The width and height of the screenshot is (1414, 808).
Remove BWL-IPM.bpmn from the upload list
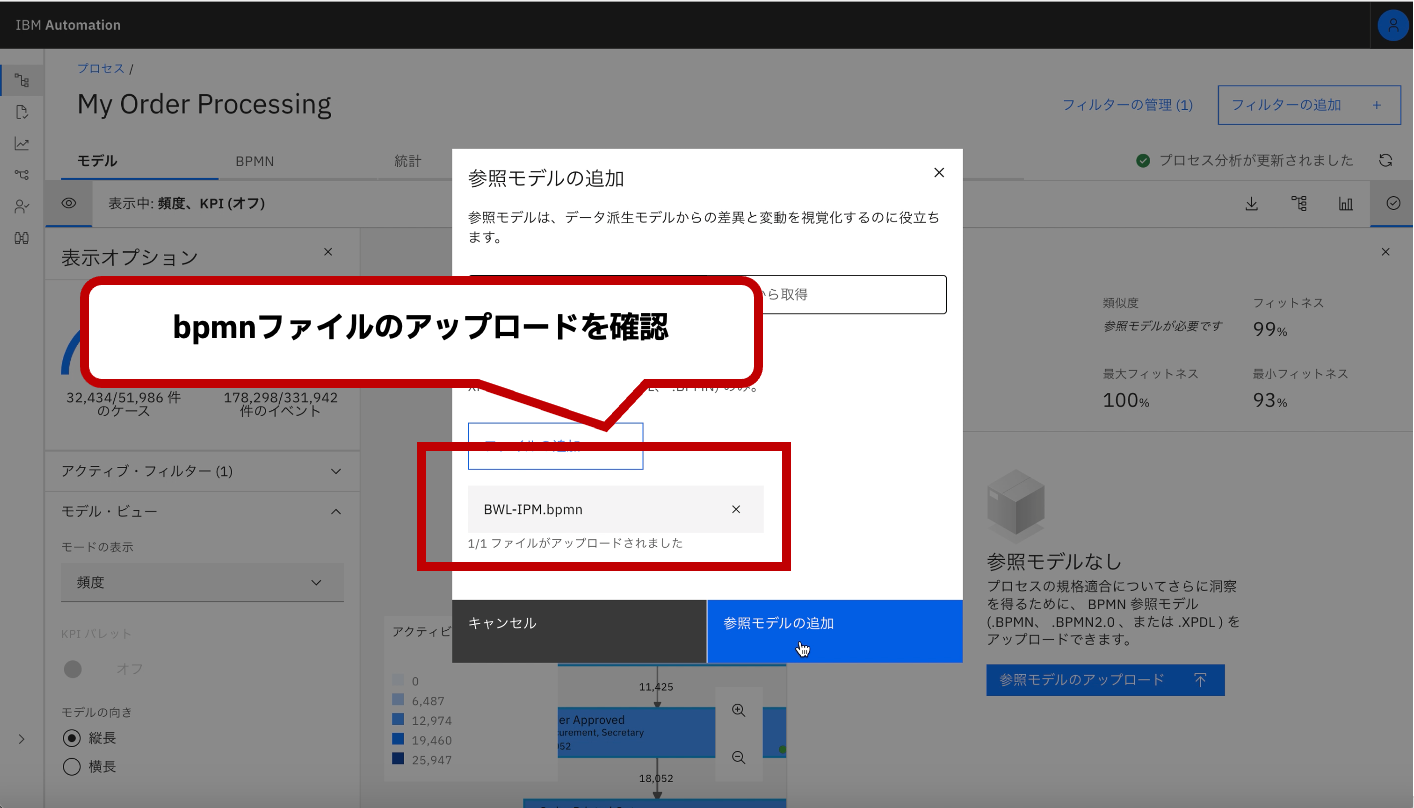click(736, 509)
